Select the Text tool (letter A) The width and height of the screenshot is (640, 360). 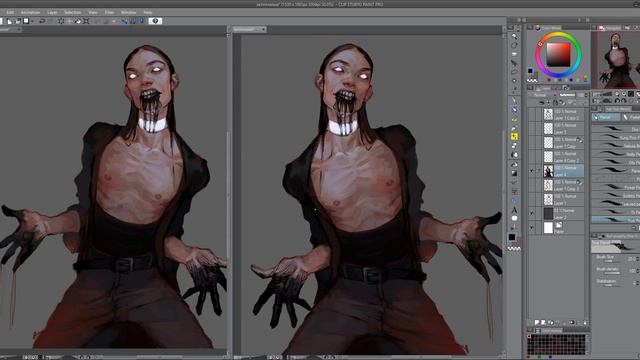coord(514,210)
